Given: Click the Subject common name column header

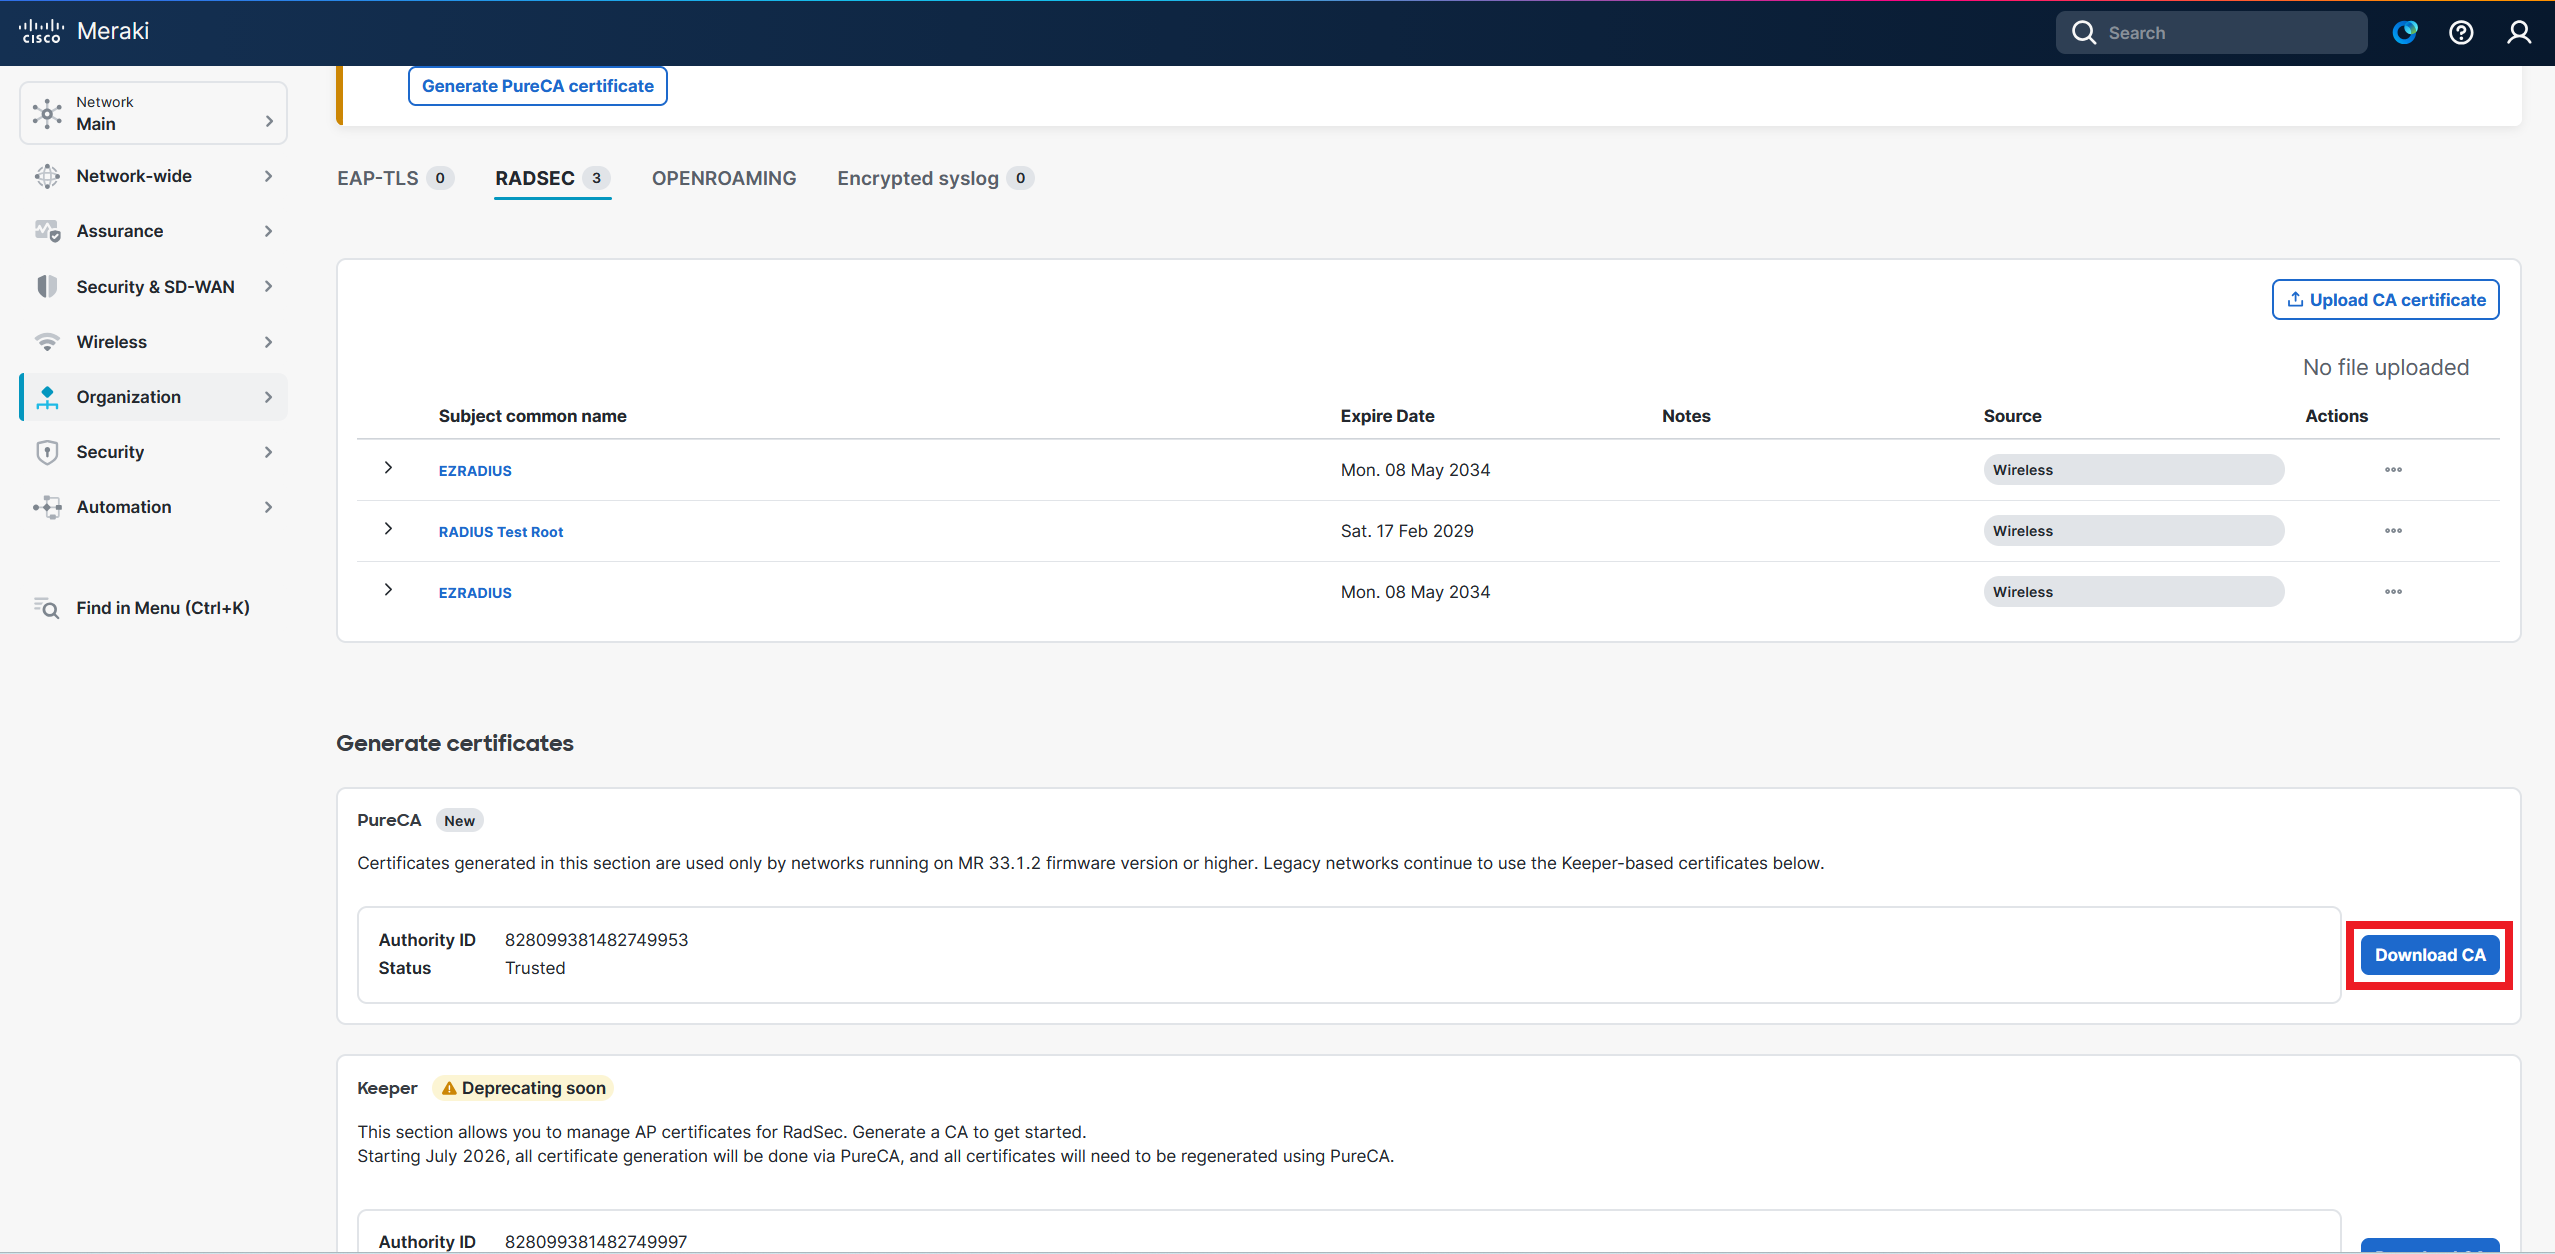Looking at the screenshot, I should (533, 416).
